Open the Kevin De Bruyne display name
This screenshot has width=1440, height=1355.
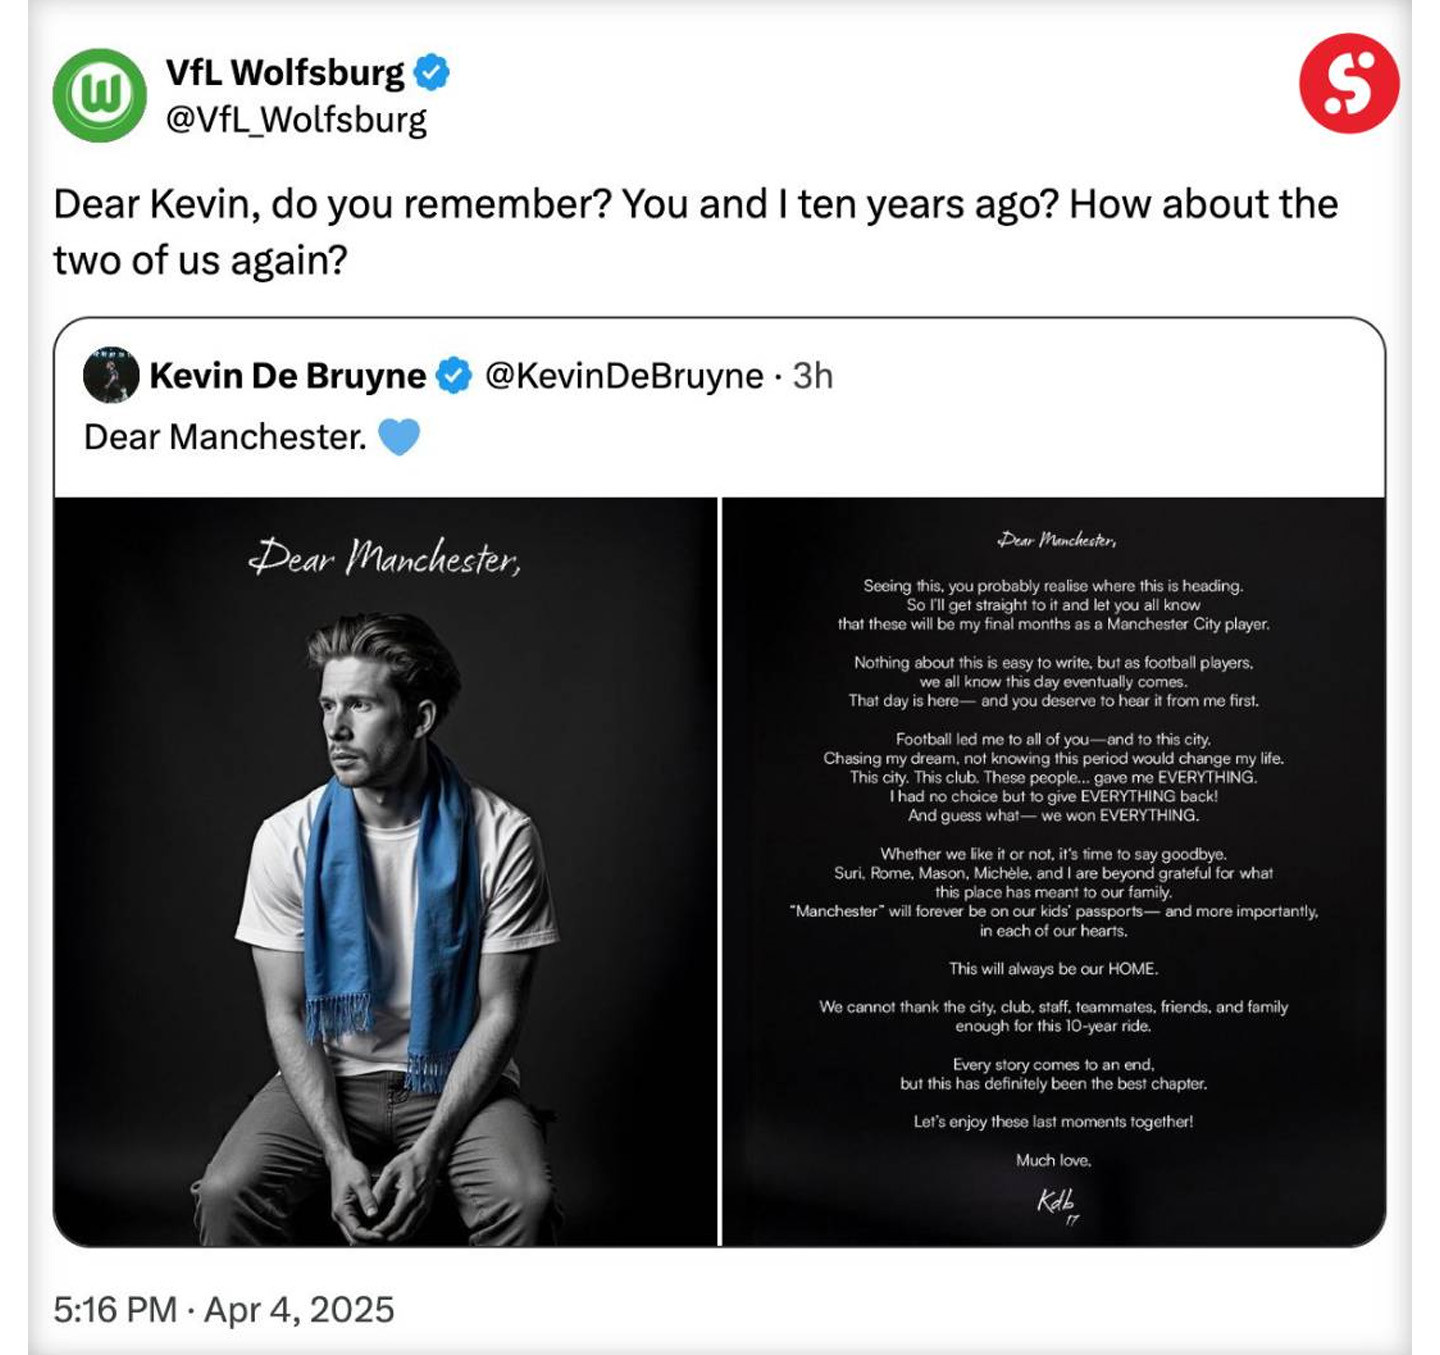[x=288, y=375]
